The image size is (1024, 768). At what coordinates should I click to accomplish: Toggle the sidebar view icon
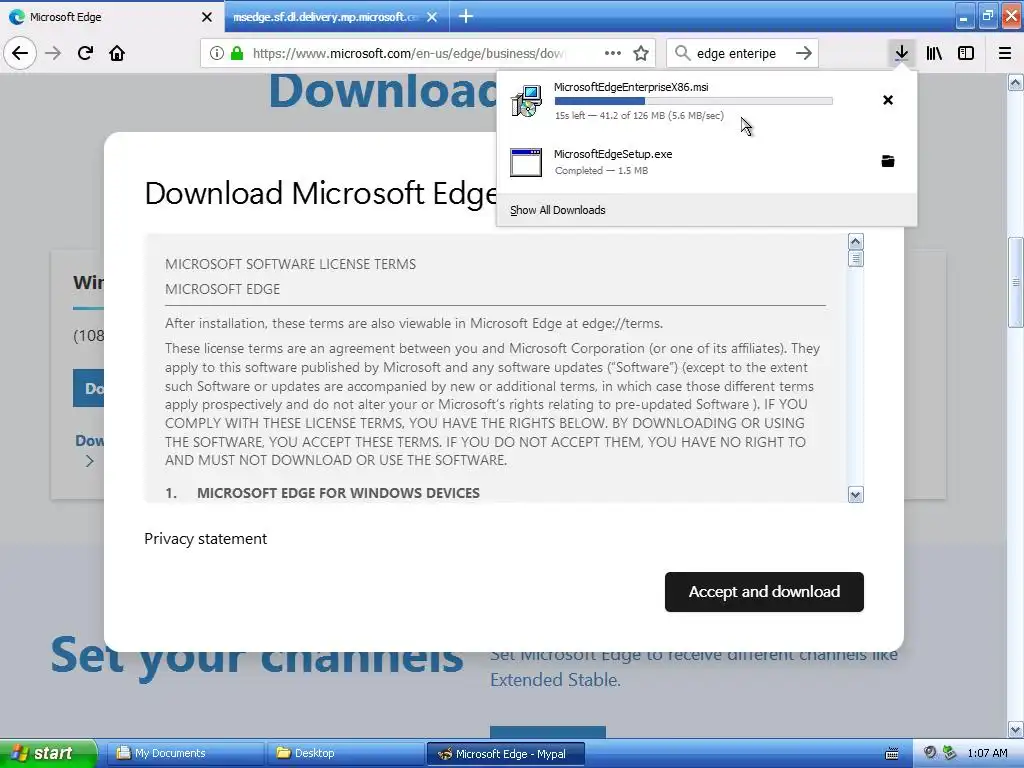[966, 53]
